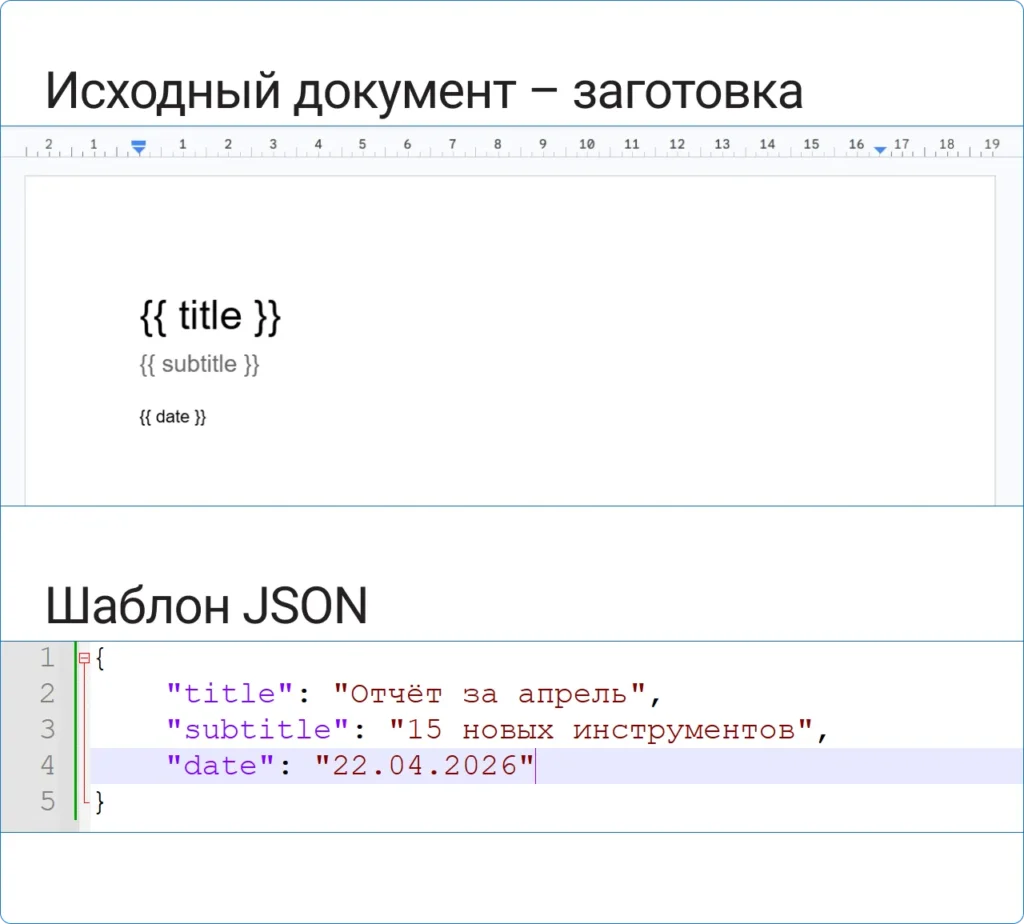Screen dimensions: 1024x924
Task: Click the heading Исходный документ – заготовка
Action: click(424, 92)
